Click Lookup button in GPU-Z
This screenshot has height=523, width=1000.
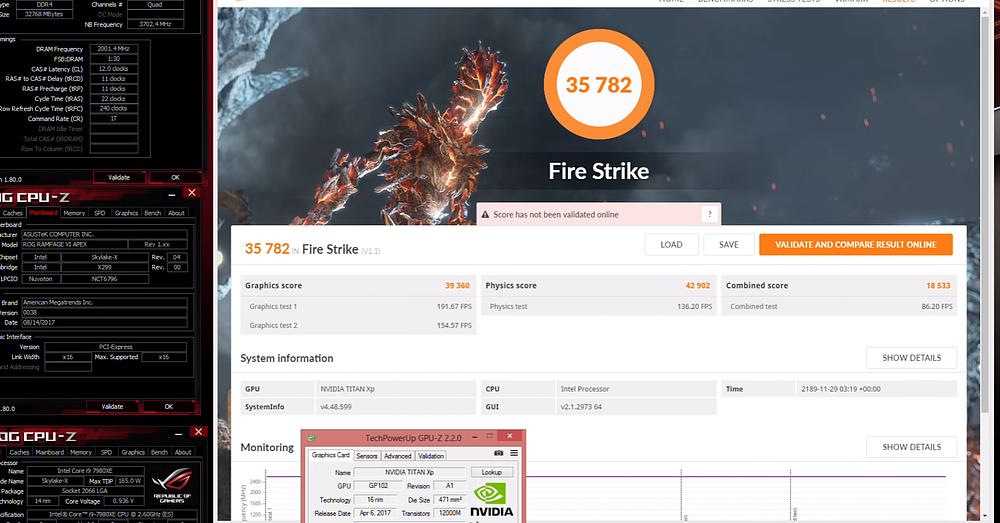tap(492, 473)
